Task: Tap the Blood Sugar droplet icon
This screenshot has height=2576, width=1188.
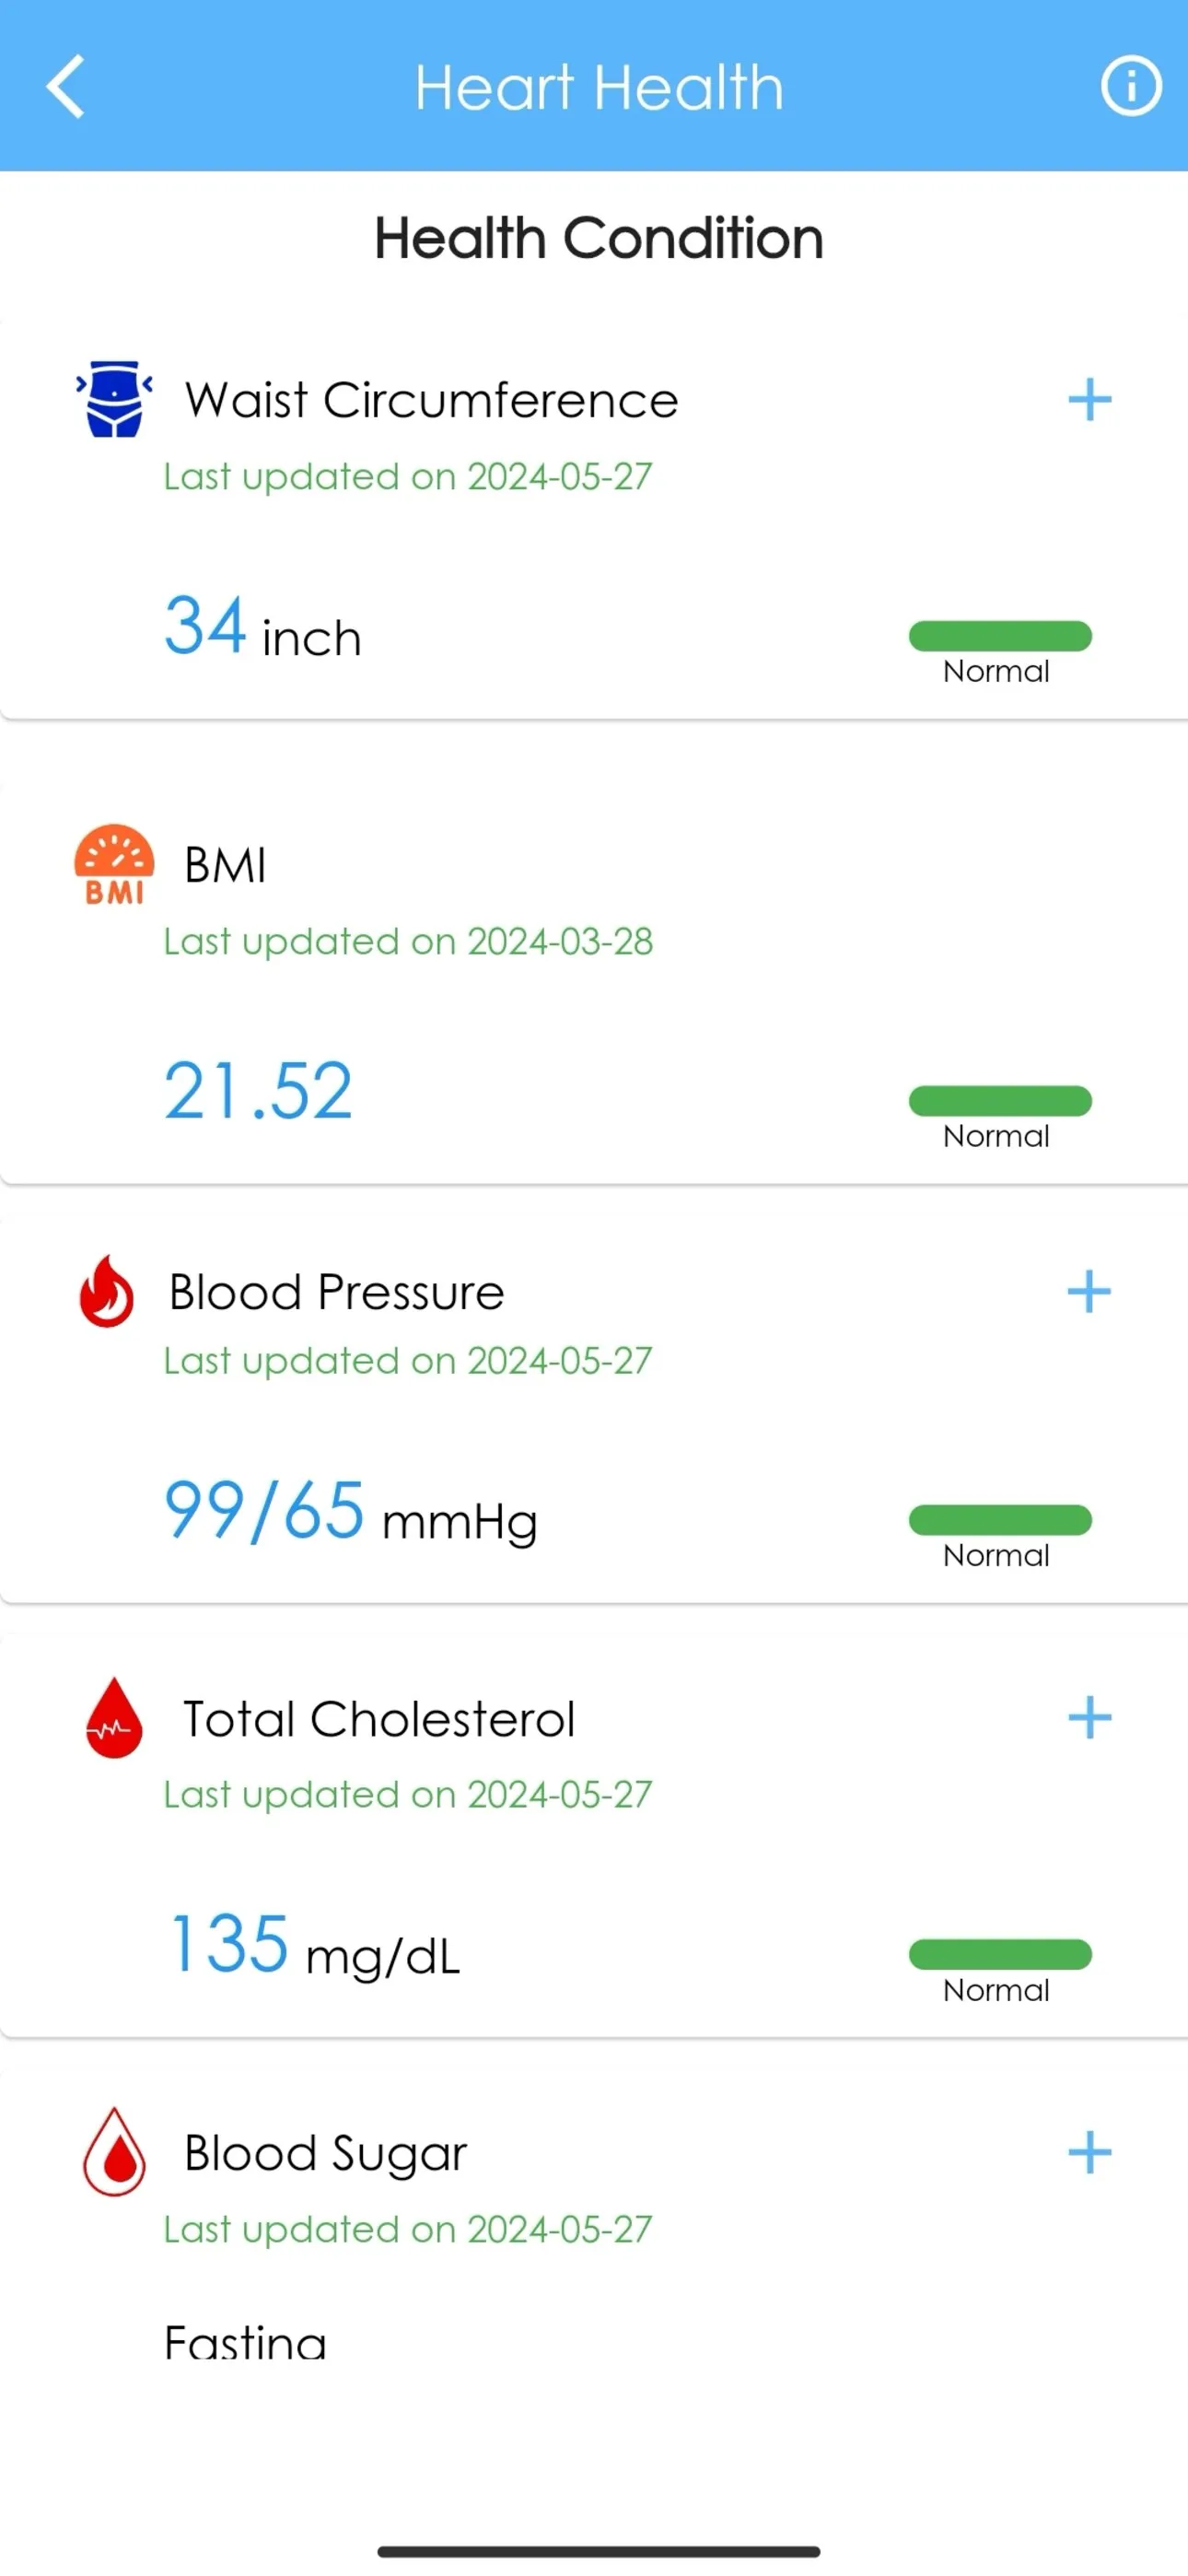Action: [x=114, y=2152]
